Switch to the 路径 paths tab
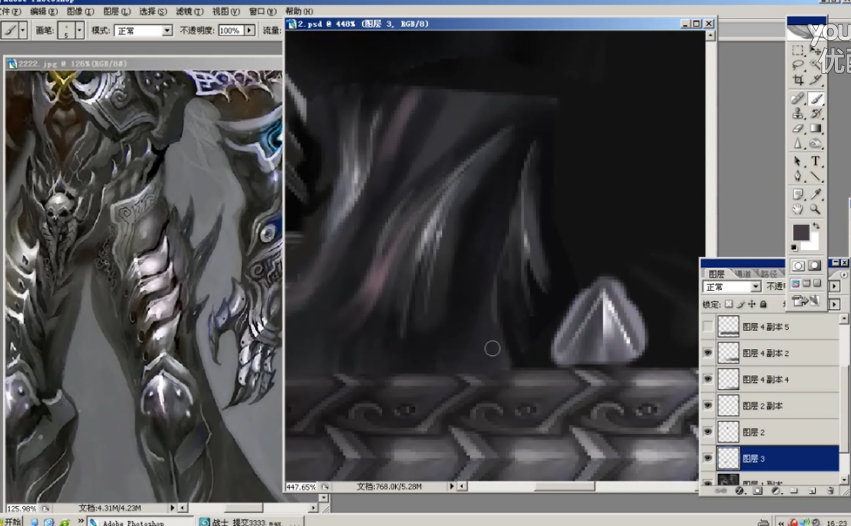 (768, 274)
